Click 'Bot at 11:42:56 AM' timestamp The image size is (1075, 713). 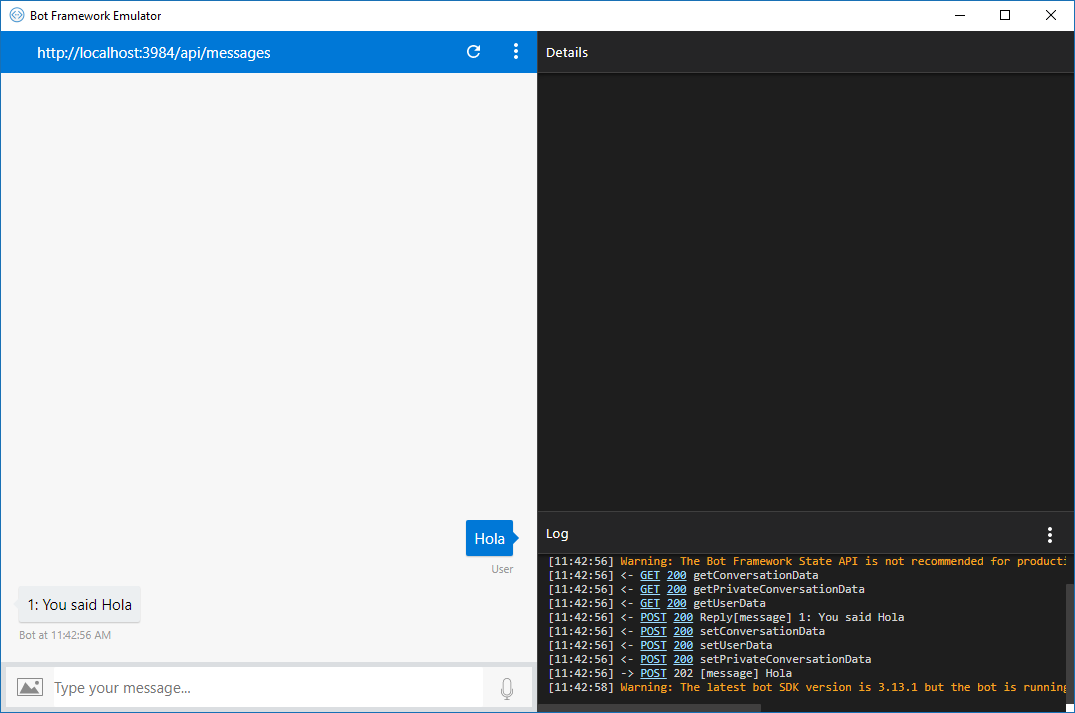pos(65,635)
